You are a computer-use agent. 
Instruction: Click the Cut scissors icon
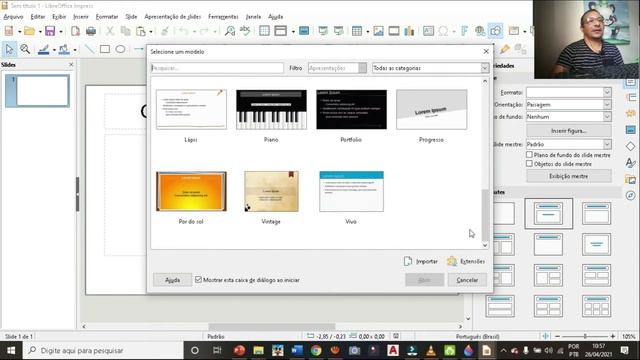(110, 31)
